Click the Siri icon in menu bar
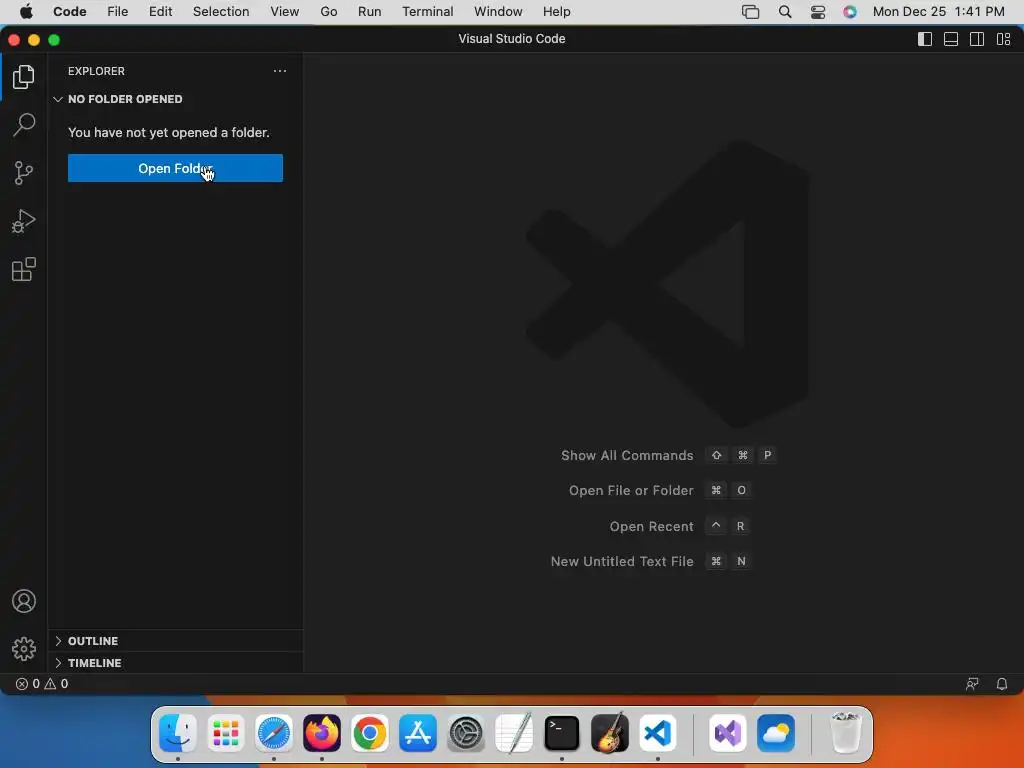Screen dimensions: 1024x768 click(850, 12)
